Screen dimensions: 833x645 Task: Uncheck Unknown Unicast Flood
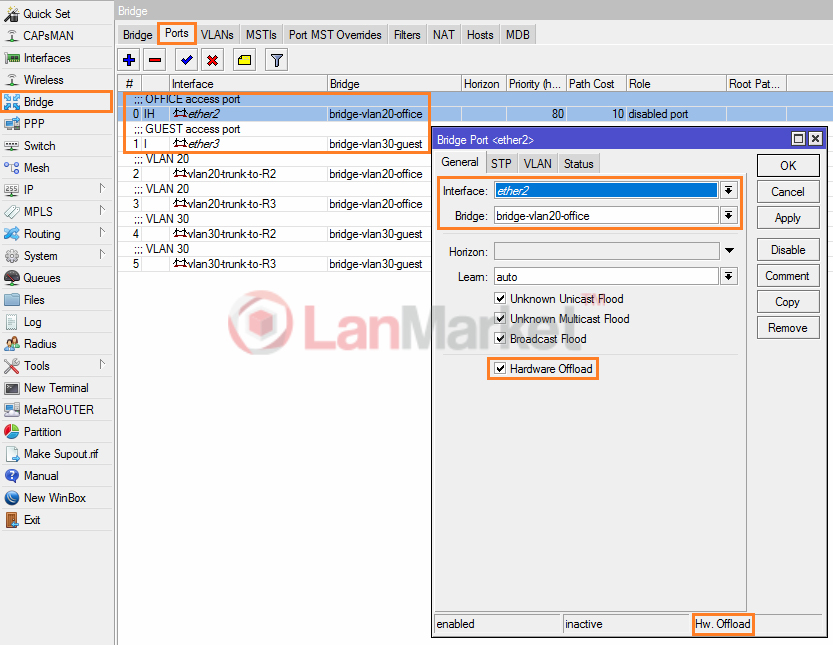[500, 299]
